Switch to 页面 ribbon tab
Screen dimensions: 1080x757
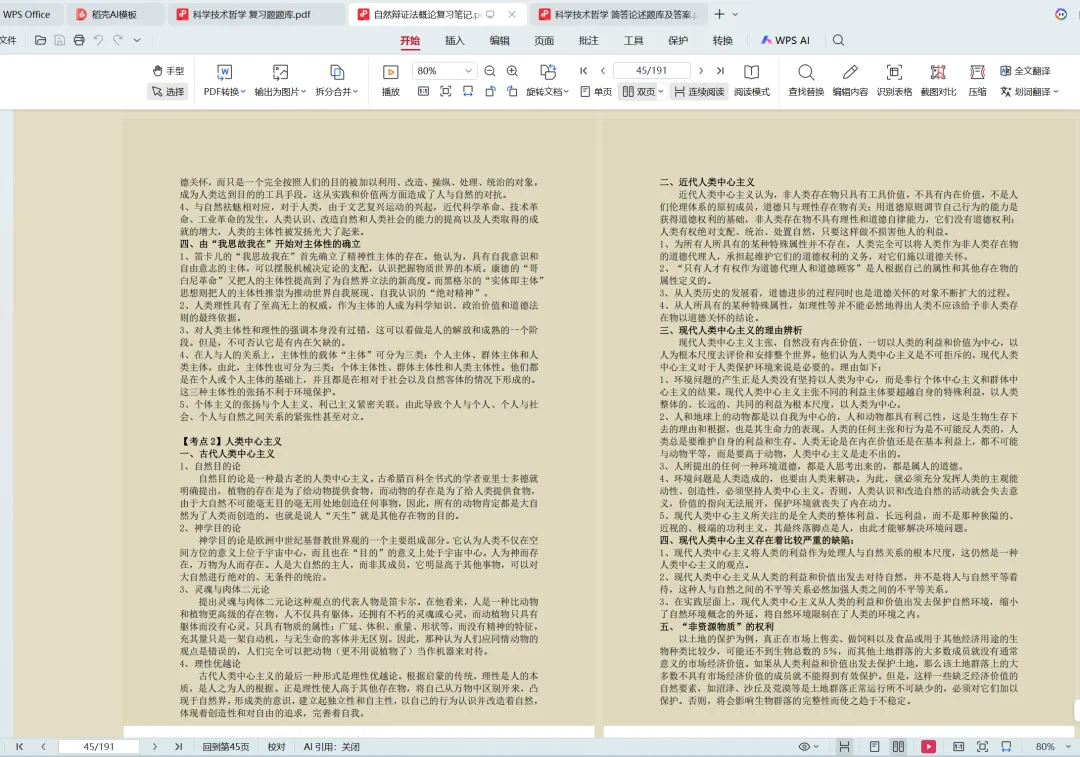tap(544, 41)
